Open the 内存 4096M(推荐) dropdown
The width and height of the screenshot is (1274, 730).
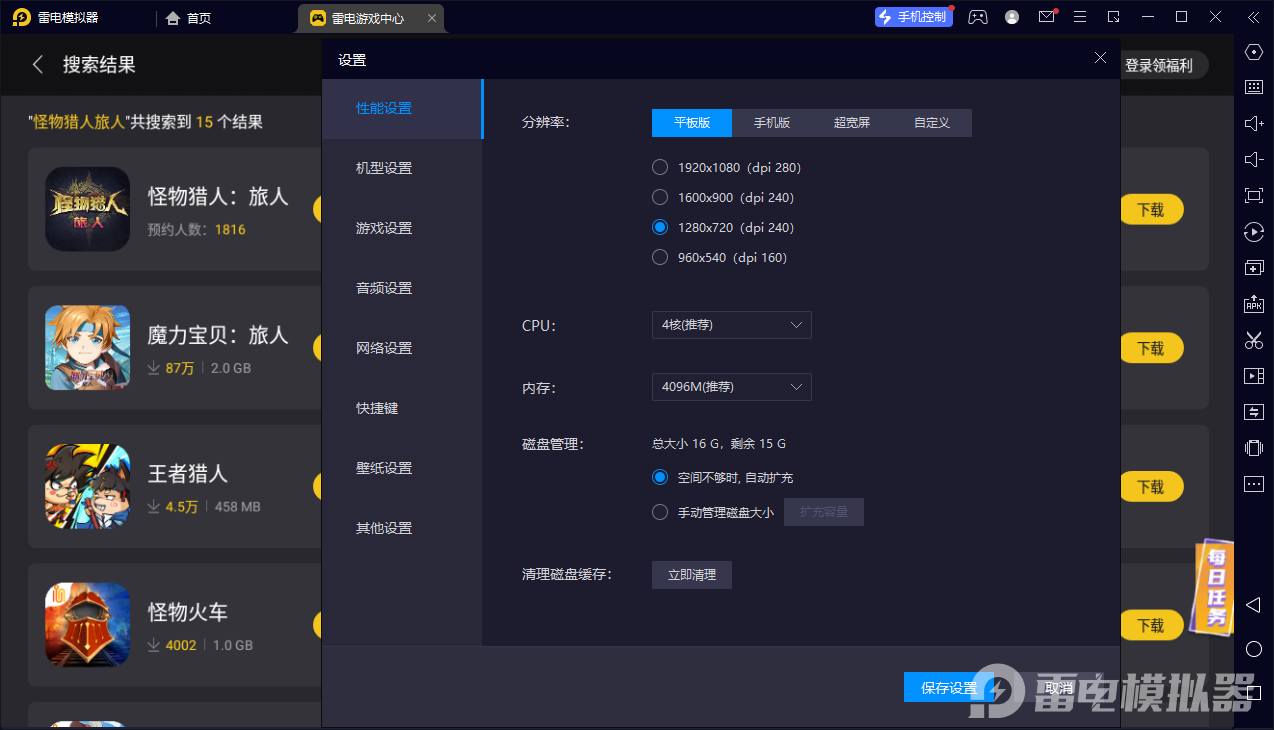pos(731,387)
